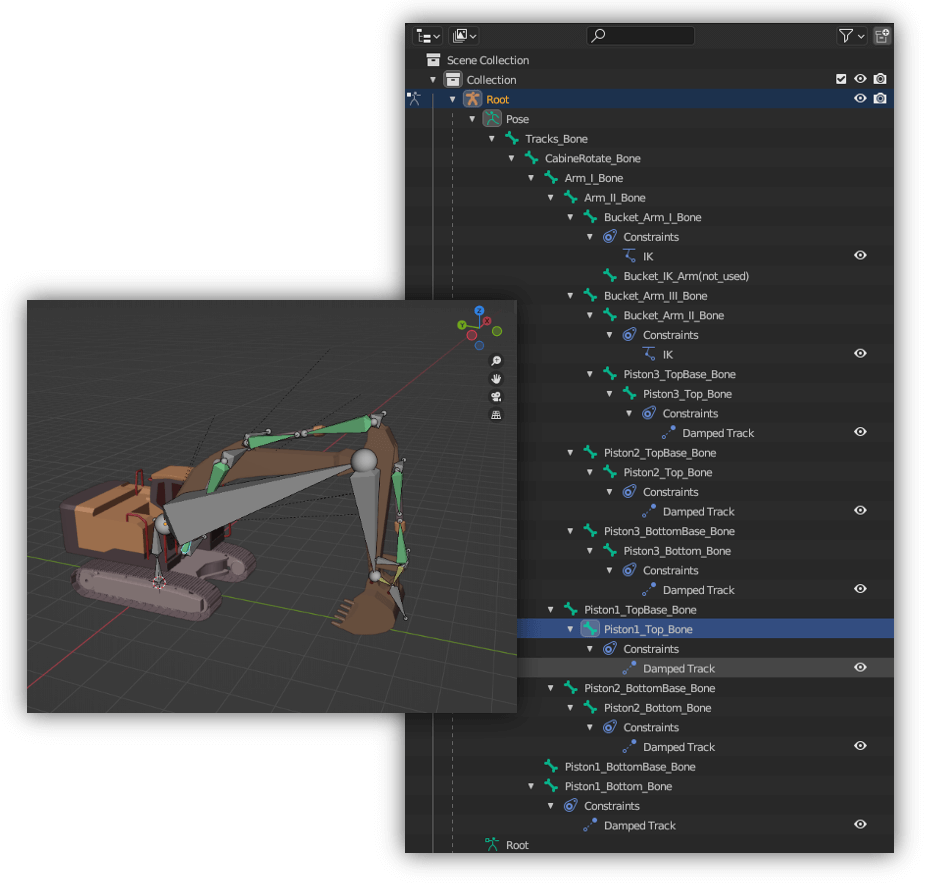This screenshot has height=883, width=926.
Task: Toggle perspective/orthographic icon below the camera icon
Action: [497, 414]
